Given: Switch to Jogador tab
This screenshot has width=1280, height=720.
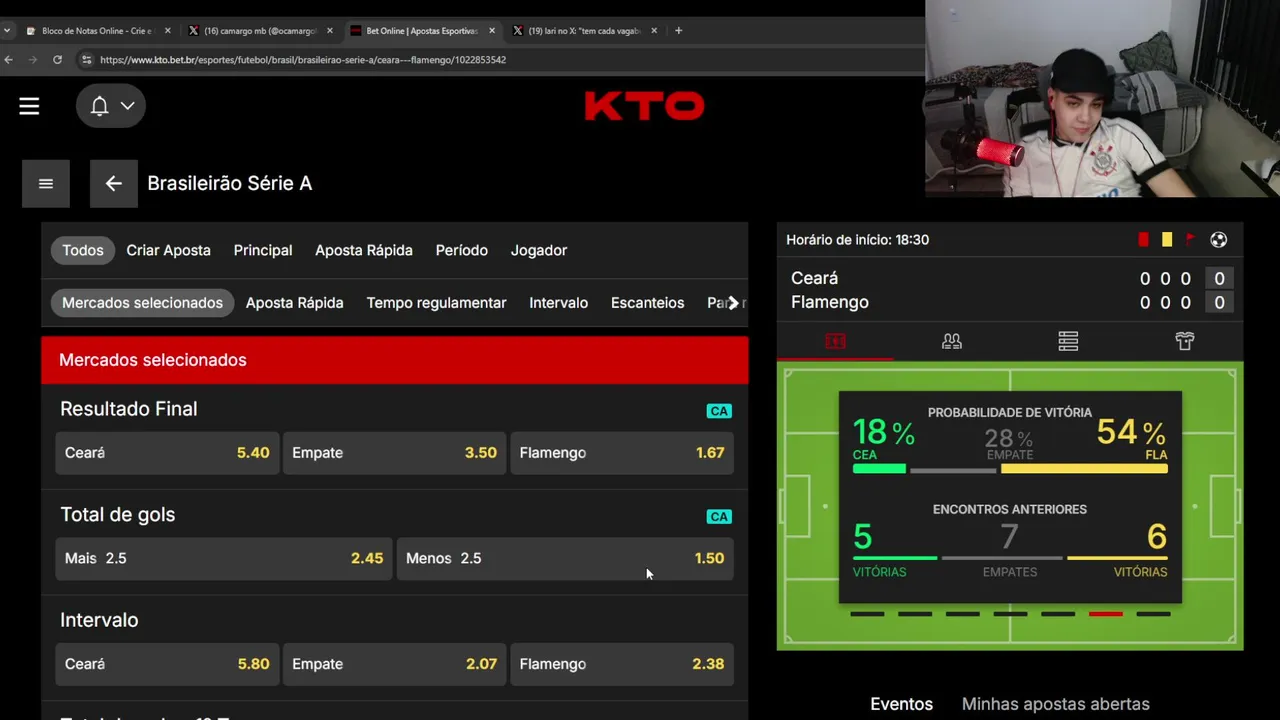Looking at the screenshot, I should [539, 250].
